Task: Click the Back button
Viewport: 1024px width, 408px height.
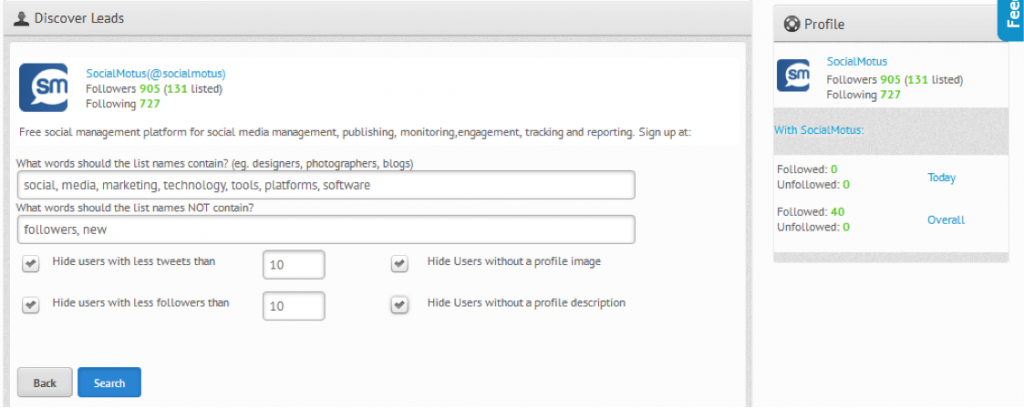Action: (x=44, y=383)
